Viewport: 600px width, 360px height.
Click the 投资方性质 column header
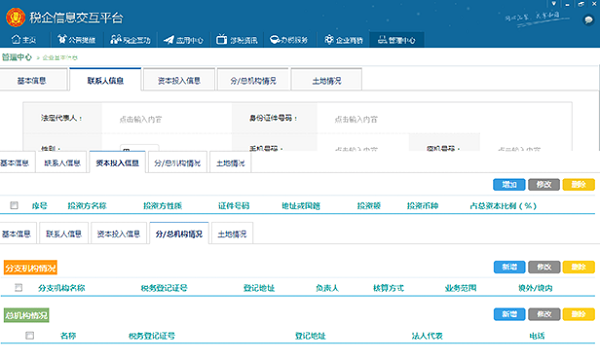(162, 206)
